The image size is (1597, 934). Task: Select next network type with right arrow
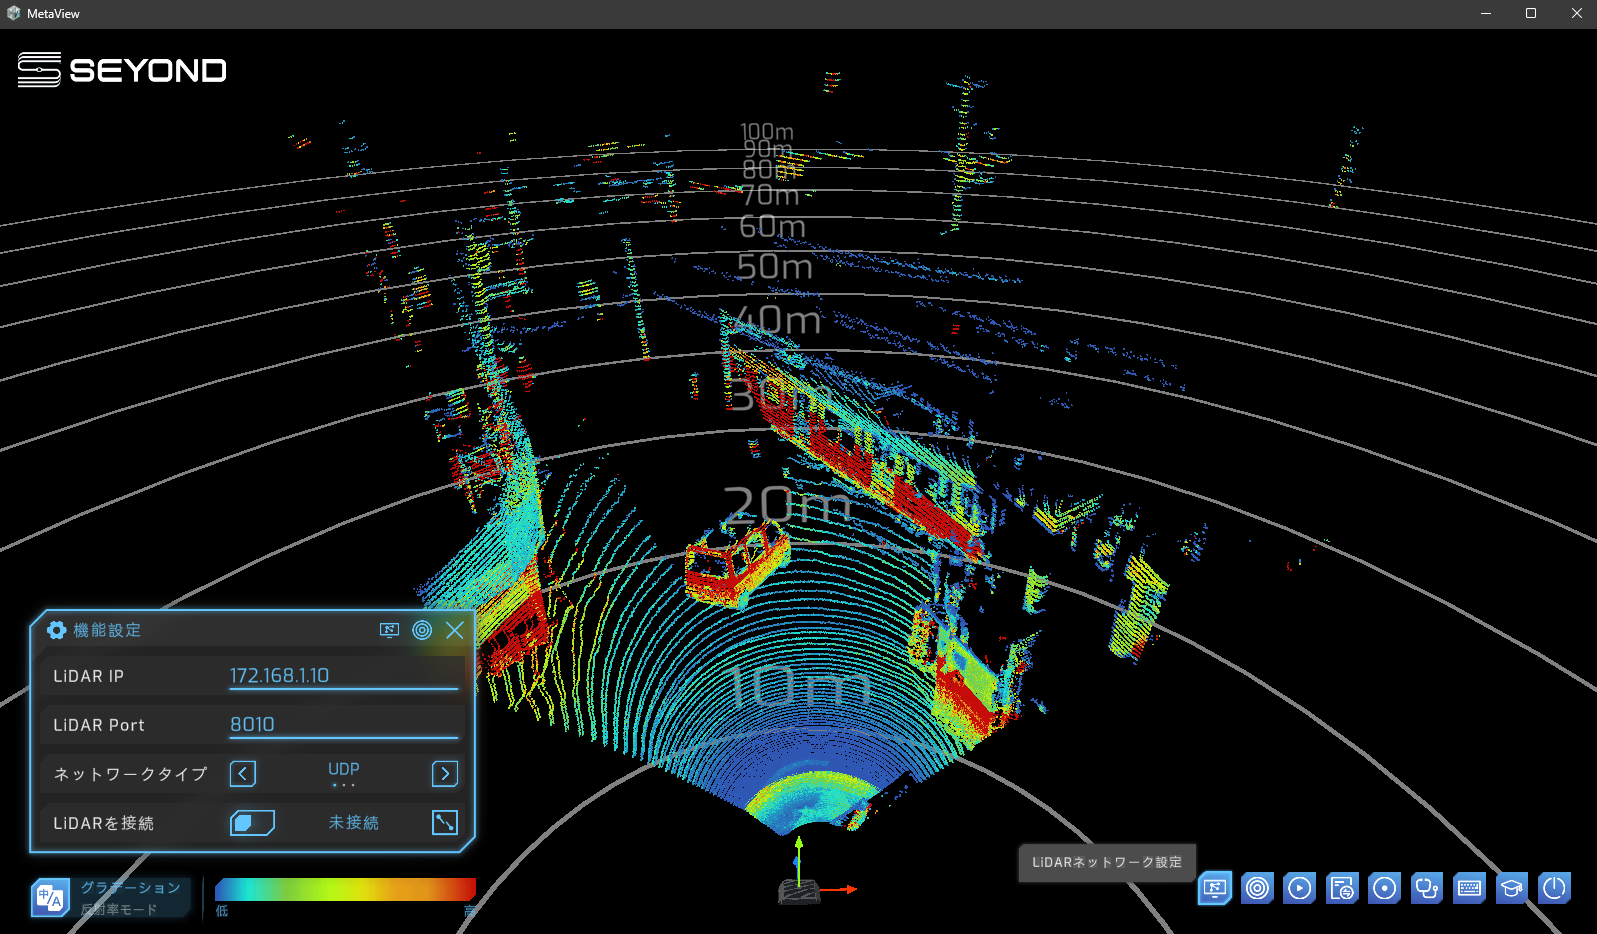(445, 774)
